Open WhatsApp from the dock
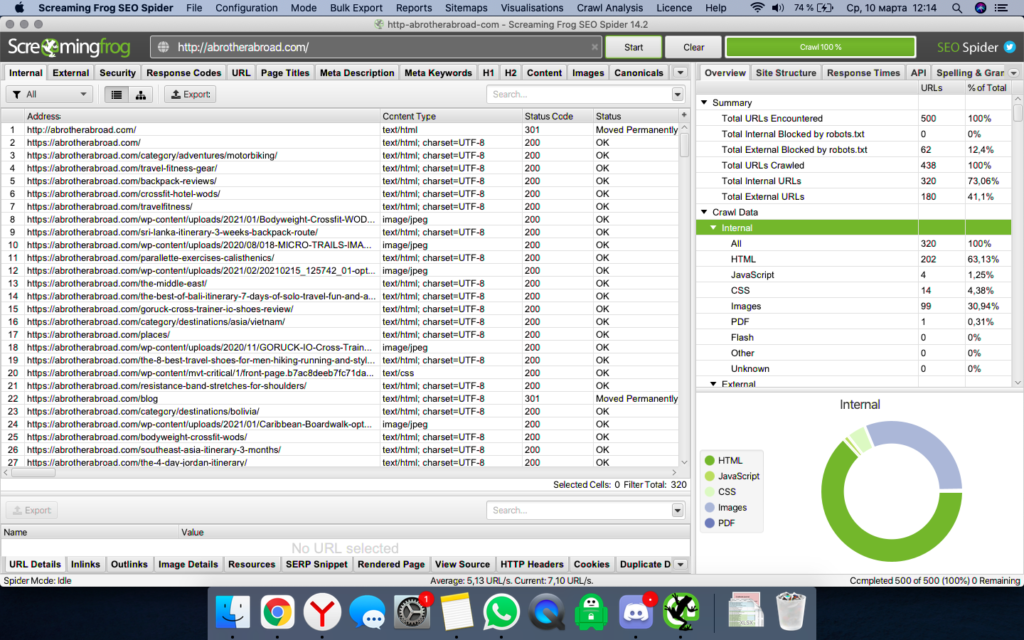 pyautogui.click(x=501, y=612)
